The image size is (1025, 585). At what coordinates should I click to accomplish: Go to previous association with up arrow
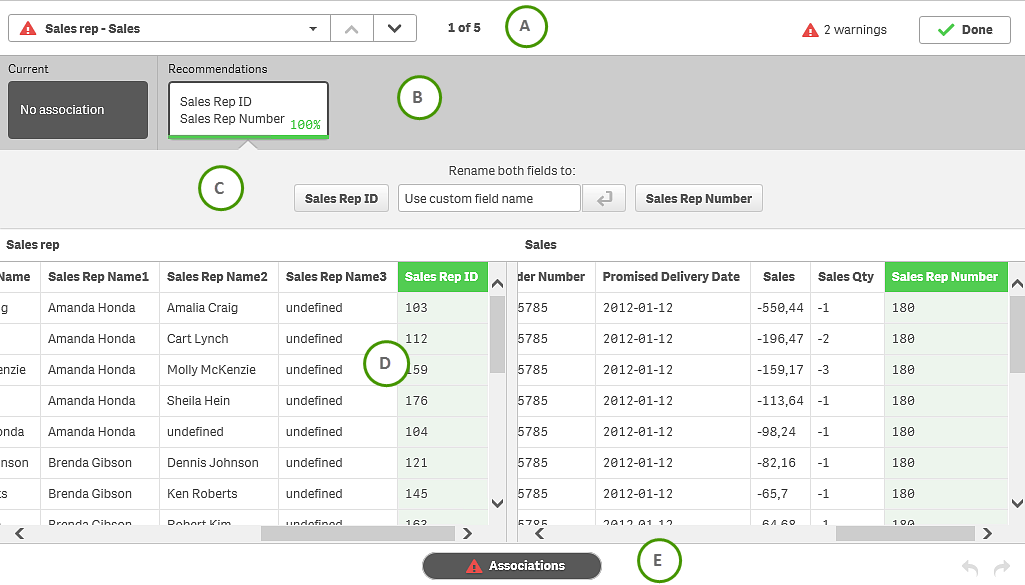point(351,29)
